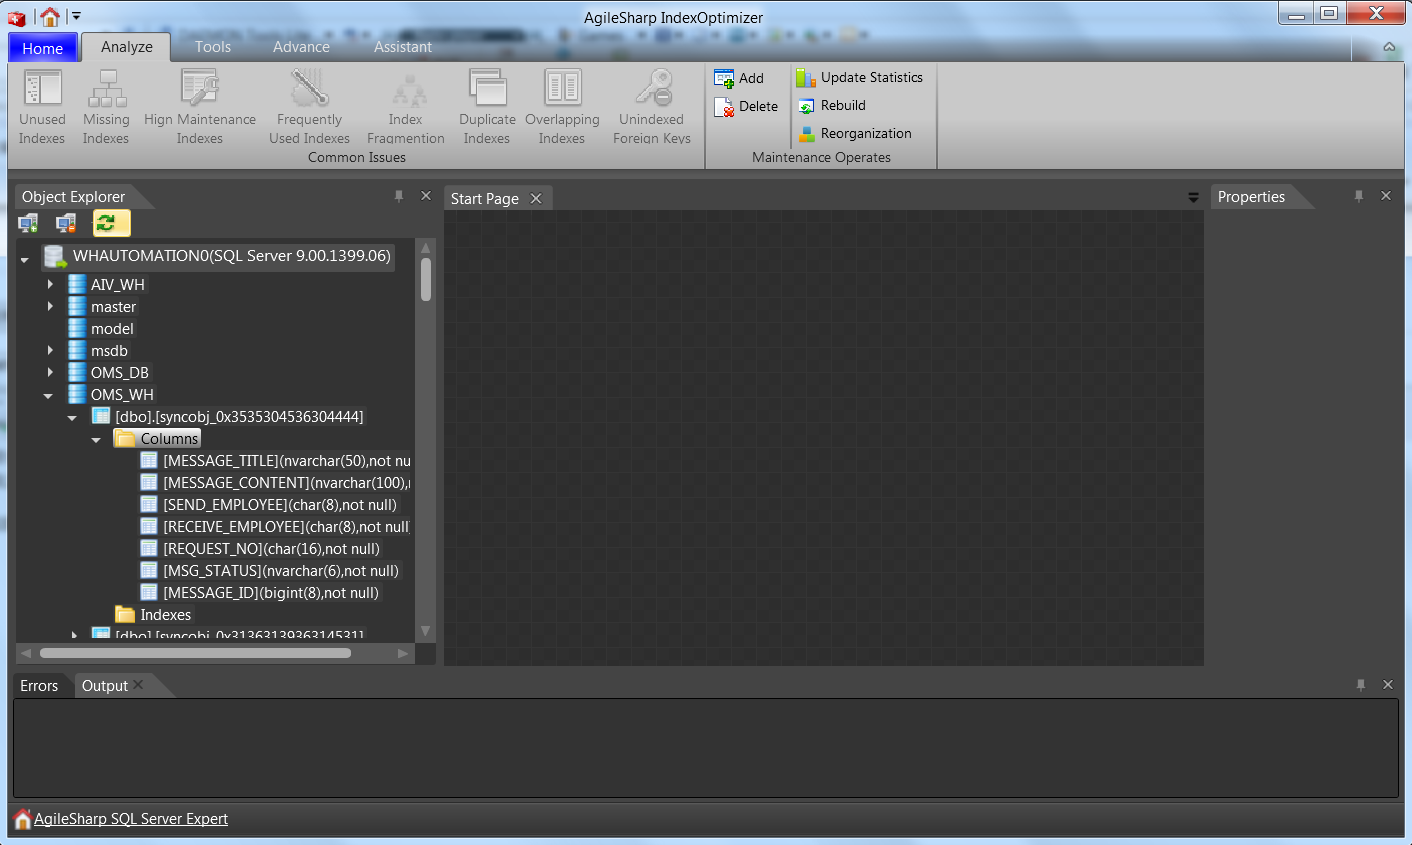Screen dimensions: 1412x845
Task: Open the Unused Indexes analysis
Action: tap(42, 108)
